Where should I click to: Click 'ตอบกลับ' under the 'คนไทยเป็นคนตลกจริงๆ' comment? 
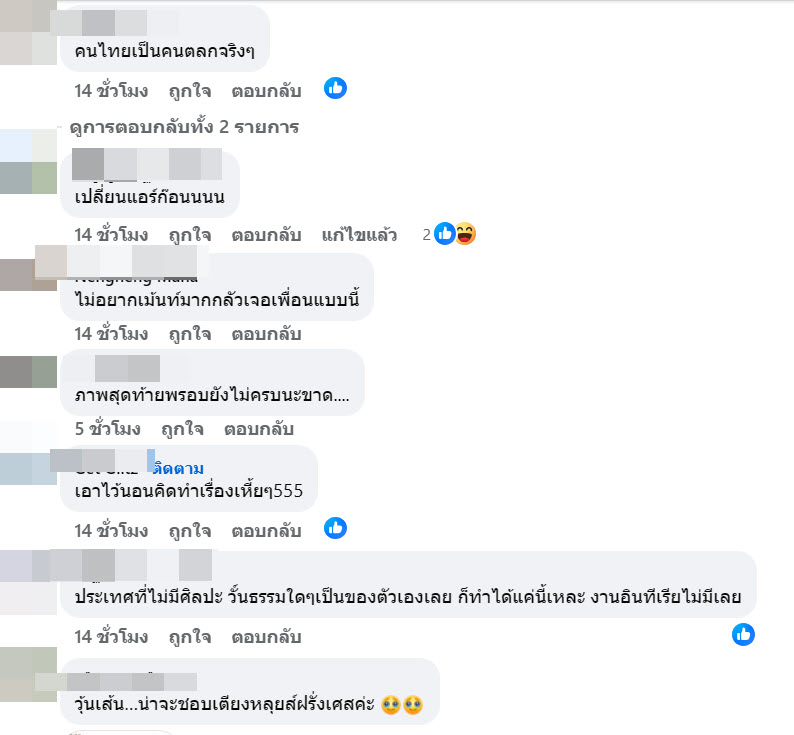click(x=266, y=91)
